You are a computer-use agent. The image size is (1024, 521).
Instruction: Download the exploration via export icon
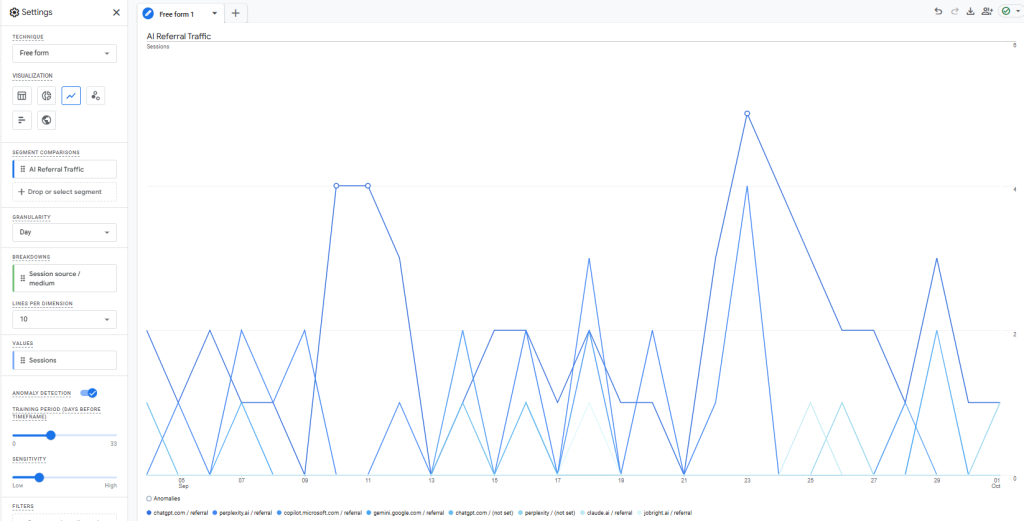click(970, 11)
